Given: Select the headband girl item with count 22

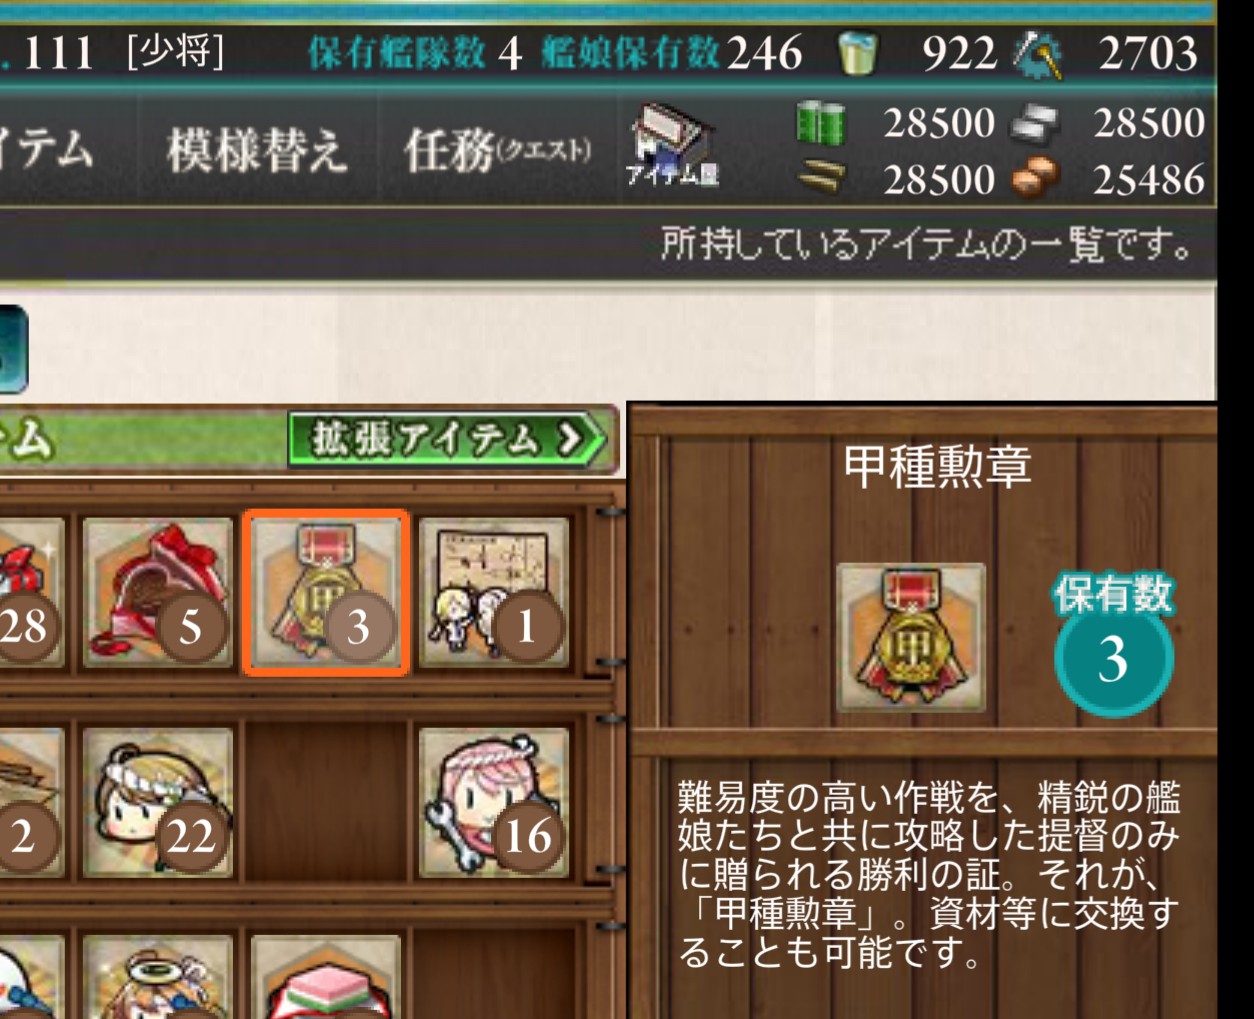Looking at the screenshot, I should [157, 803].
